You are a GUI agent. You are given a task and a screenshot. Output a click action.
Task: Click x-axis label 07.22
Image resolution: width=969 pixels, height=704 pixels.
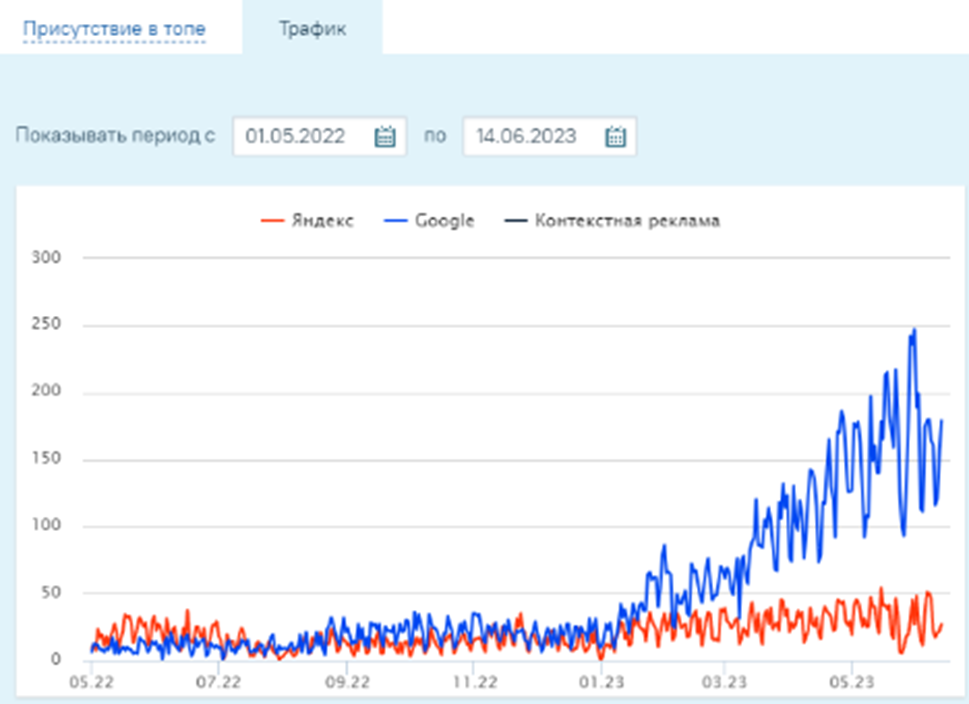tap(219, 682)
